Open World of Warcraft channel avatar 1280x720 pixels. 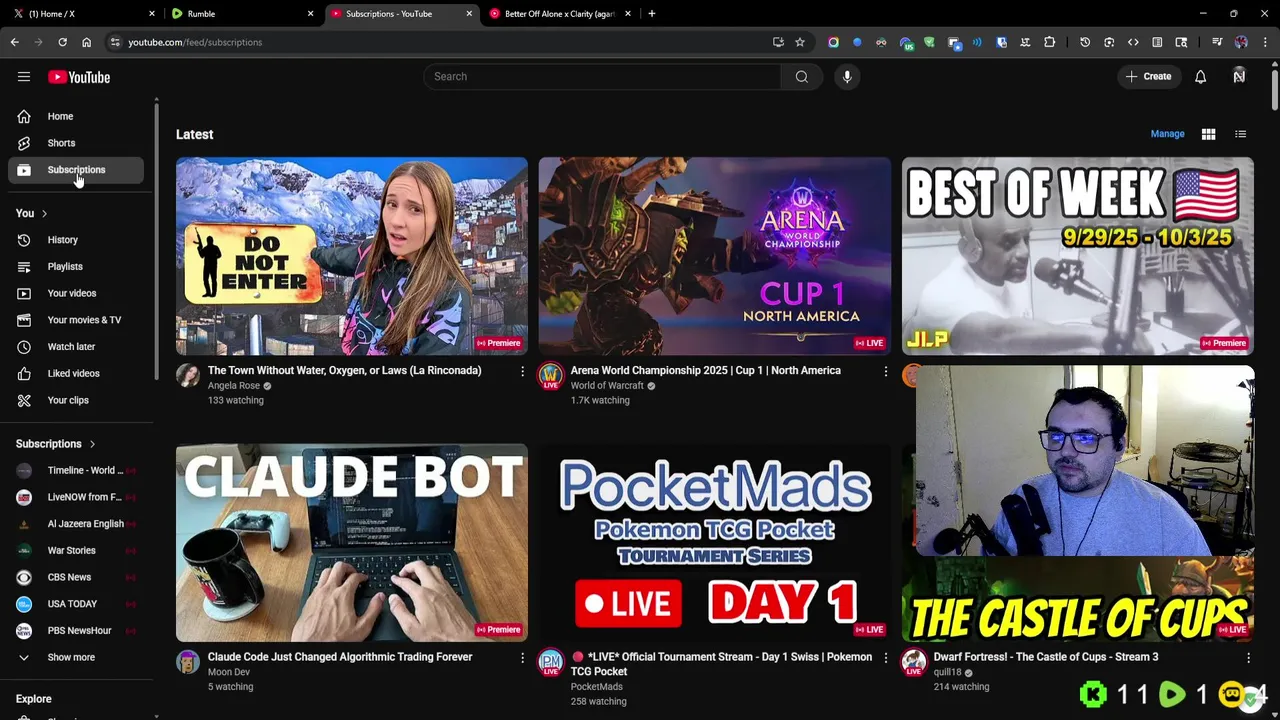pyautogui.click(x=550, y=376)
